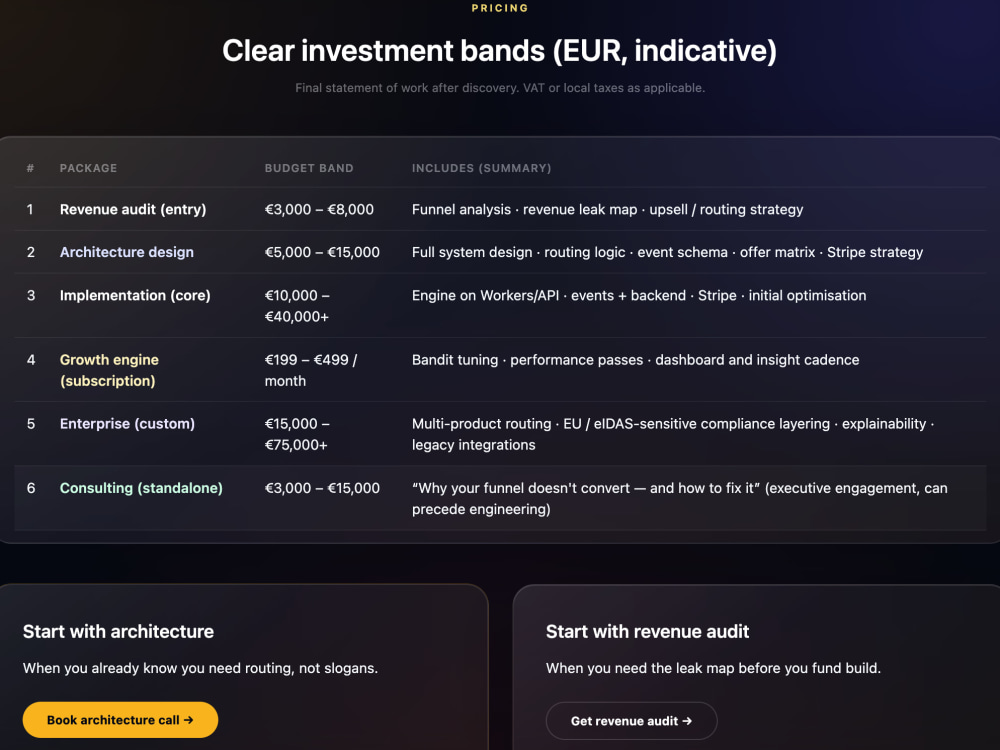Viewport: 1000px width, 750px height.
Task: Click the PRICING section label
Action: tap(500, 8)
